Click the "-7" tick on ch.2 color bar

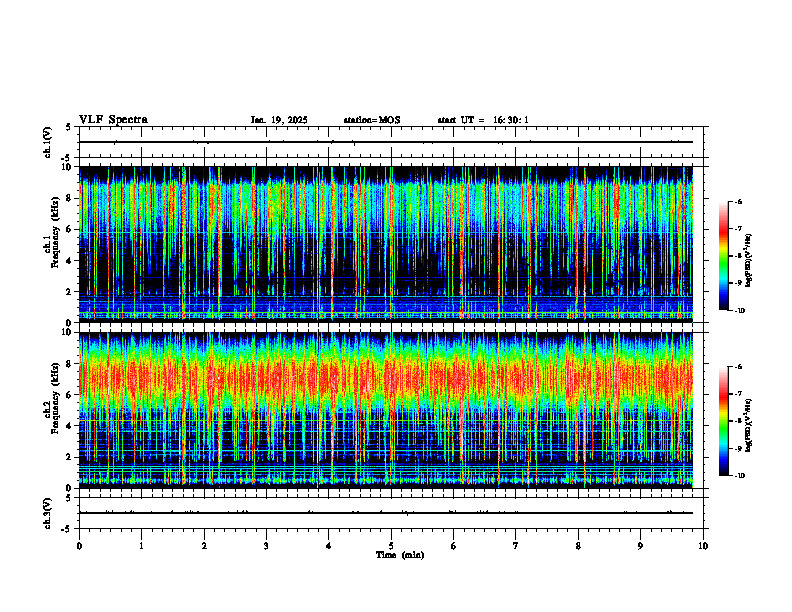click(x=738, y=394)
